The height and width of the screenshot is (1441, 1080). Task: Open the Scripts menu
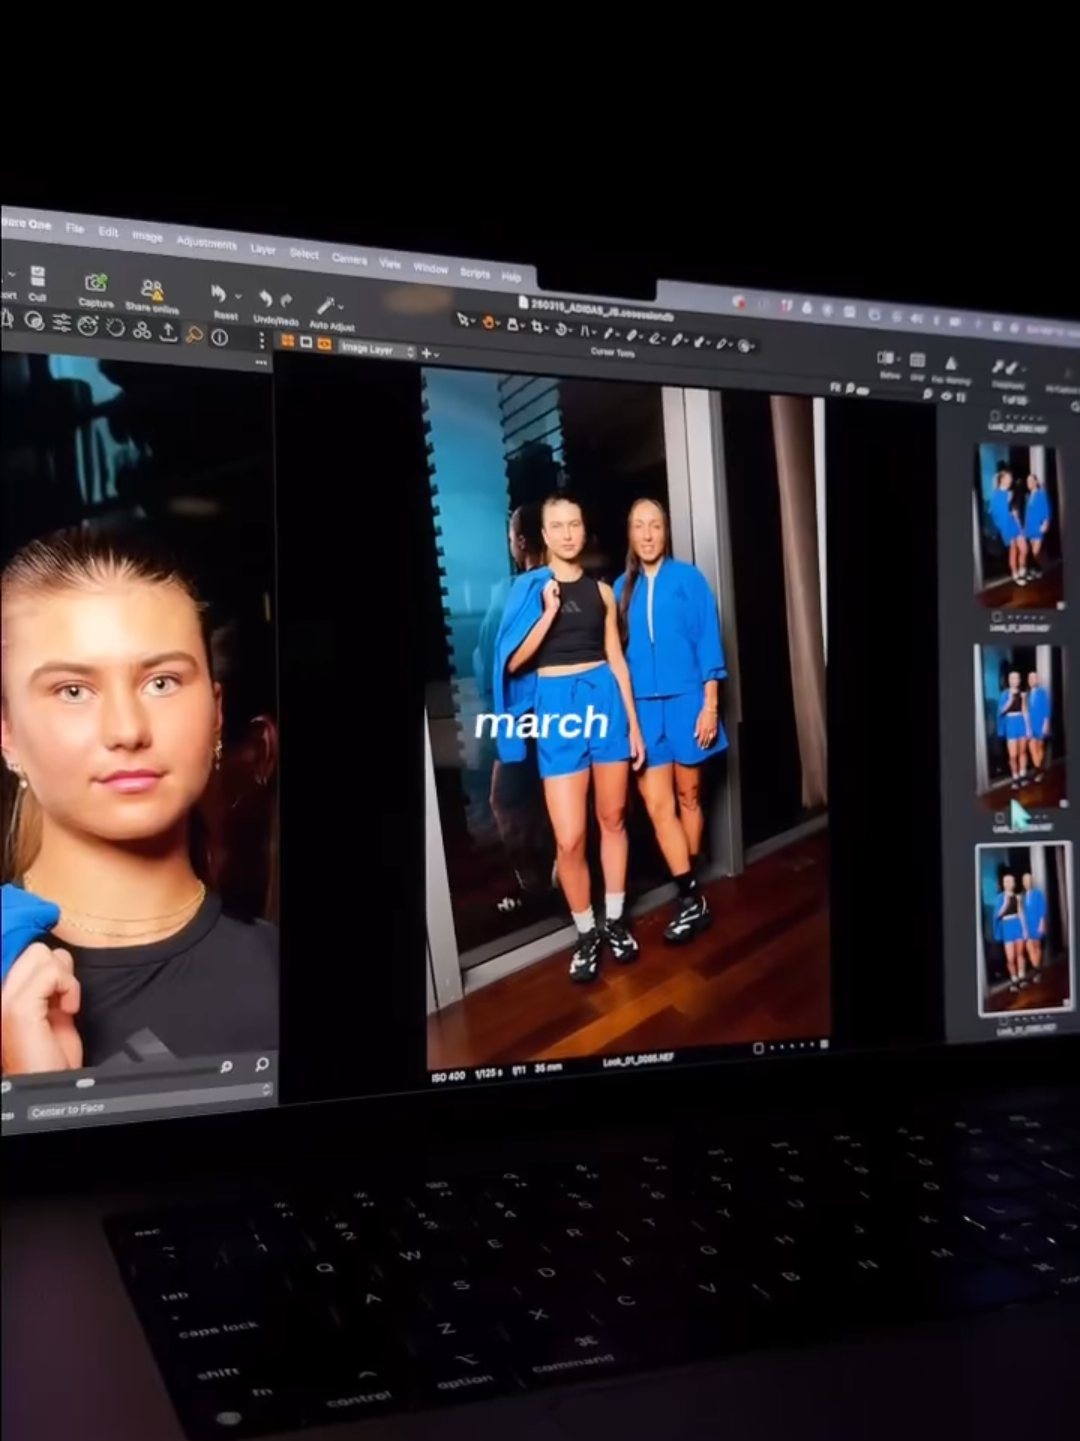(x=475, y=273)
